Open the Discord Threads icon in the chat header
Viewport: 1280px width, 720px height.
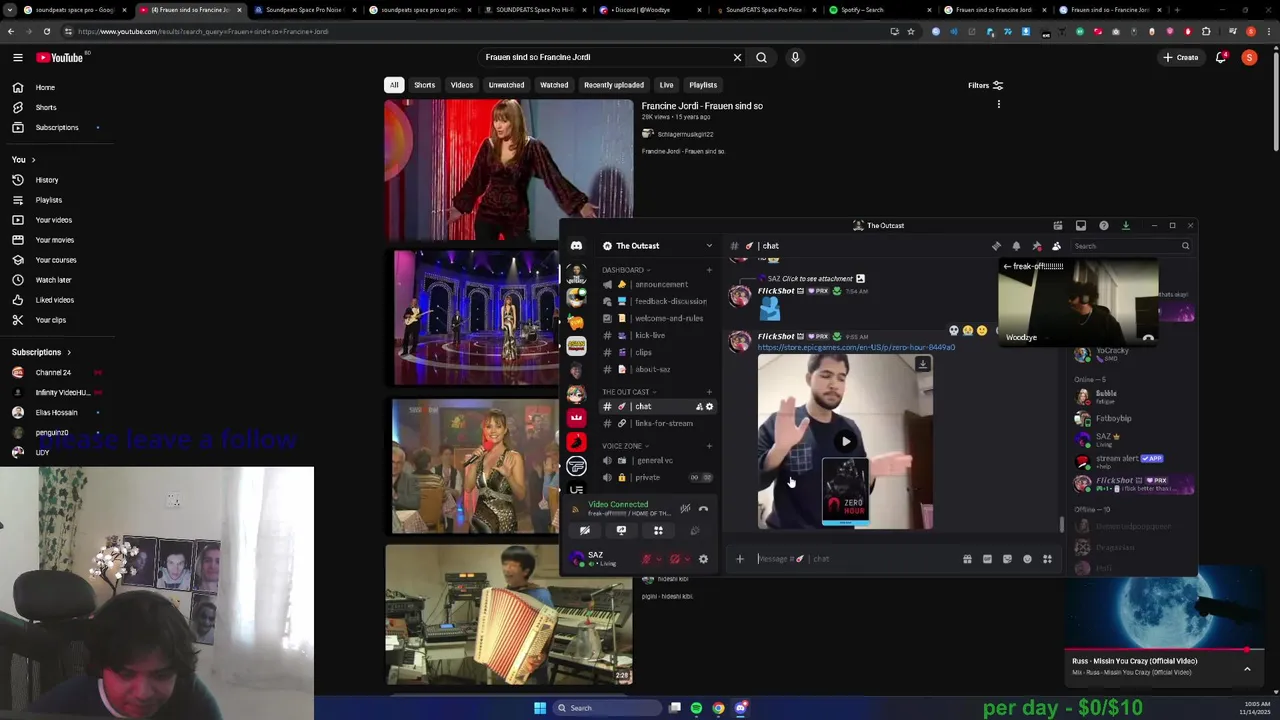point(996,246)
